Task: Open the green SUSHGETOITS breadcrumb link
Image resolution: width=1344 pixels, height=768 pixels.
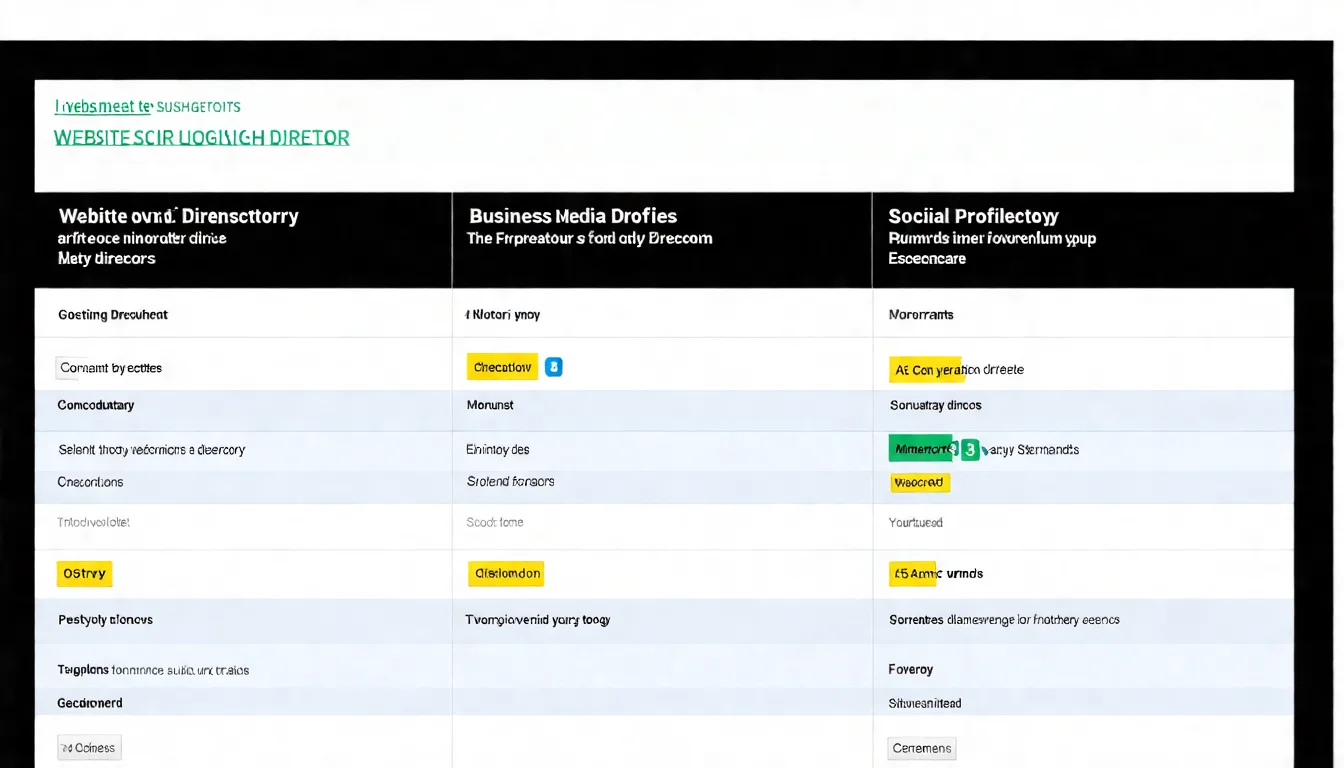Action: tap(199, 106)
